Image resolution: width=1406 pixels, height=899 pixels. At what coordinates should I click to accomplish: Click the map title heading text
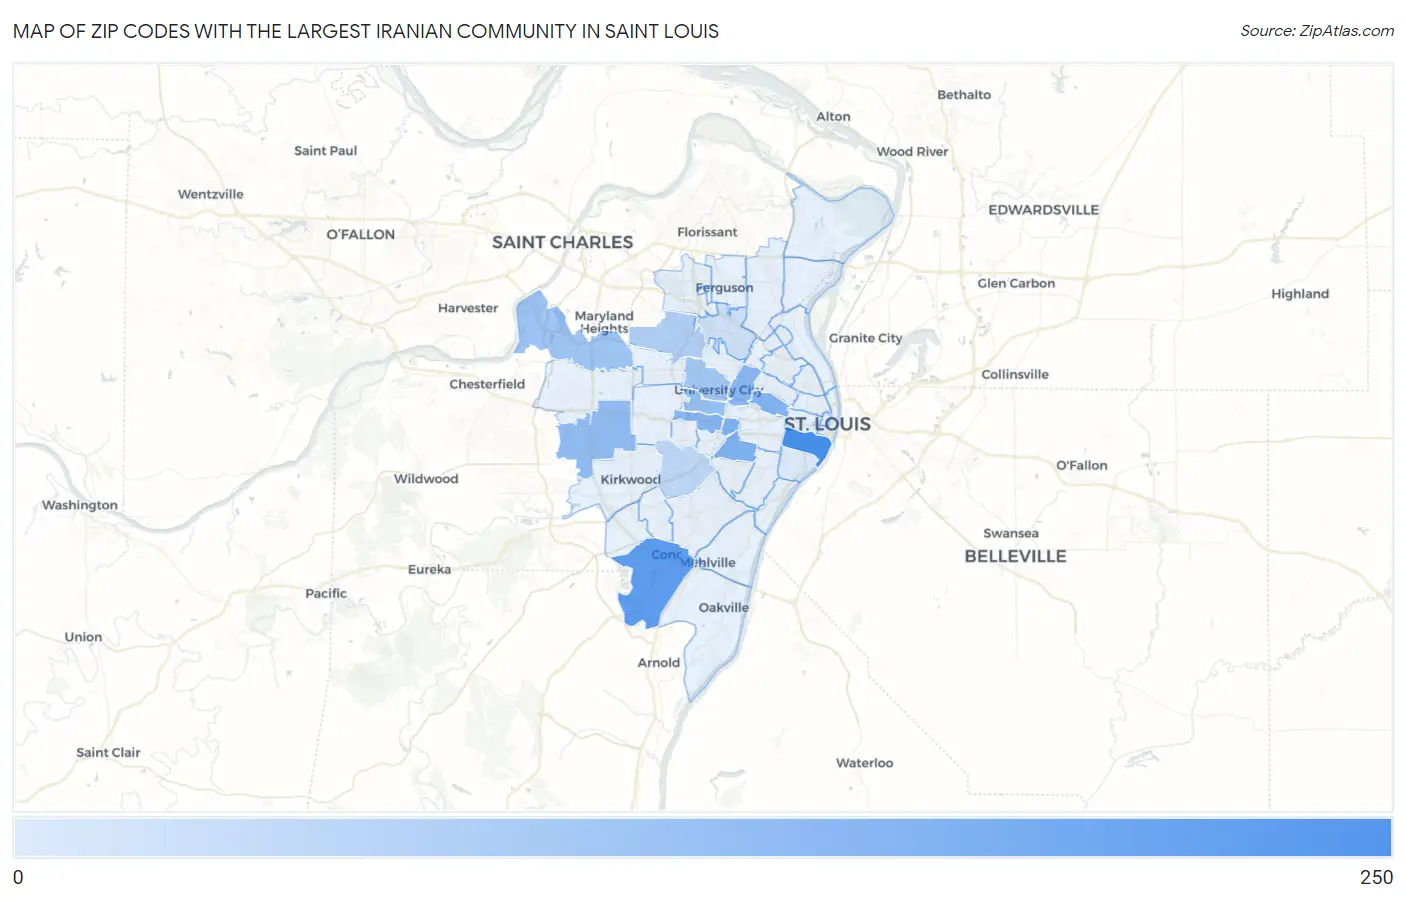coord(366,31)
